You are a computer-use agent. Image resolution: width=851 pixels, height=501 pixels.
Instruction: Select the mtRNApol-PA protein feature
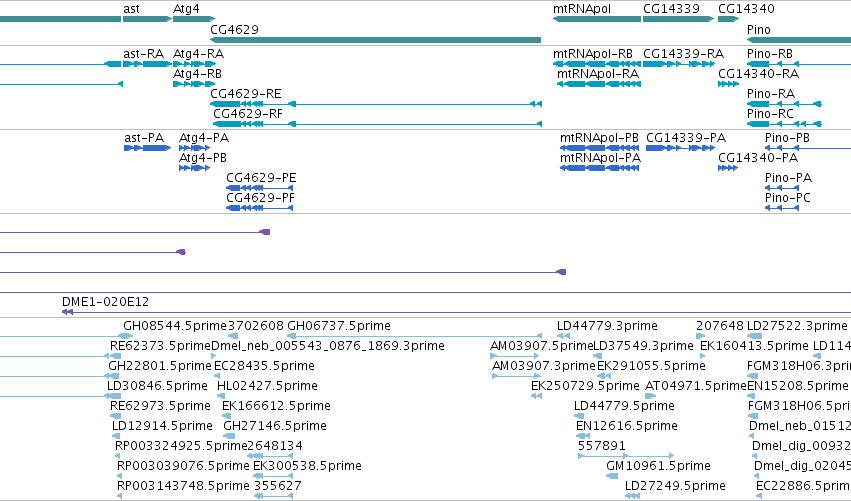[x=600, y=168]
